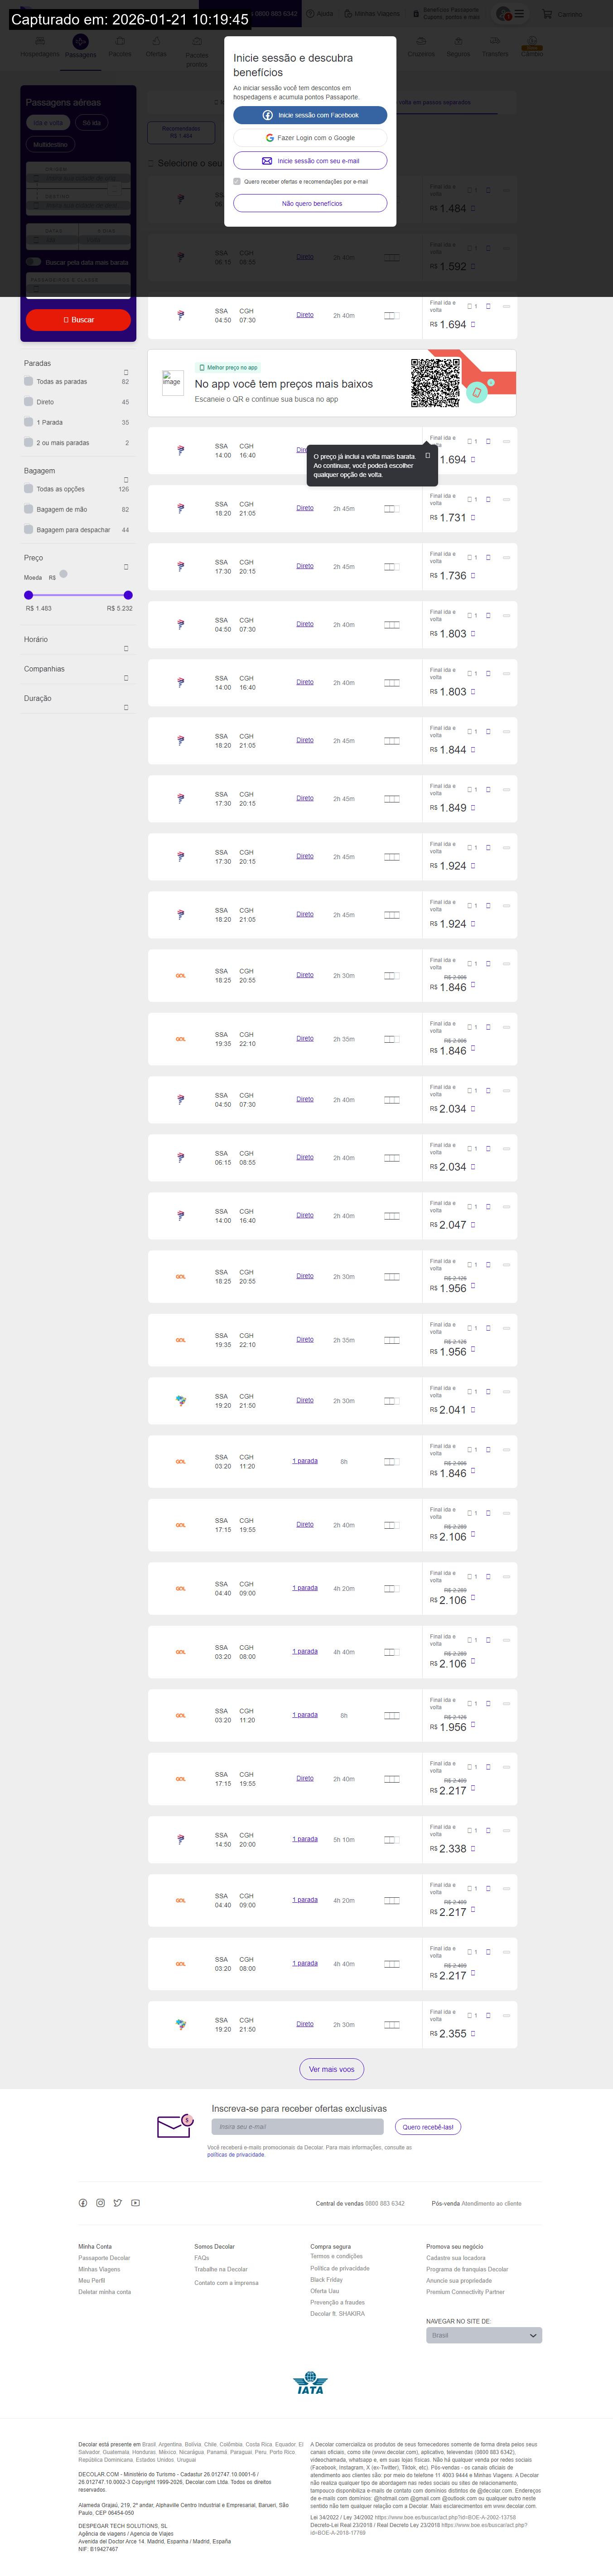Click the Twitter footer icon

pos(117,2203)
